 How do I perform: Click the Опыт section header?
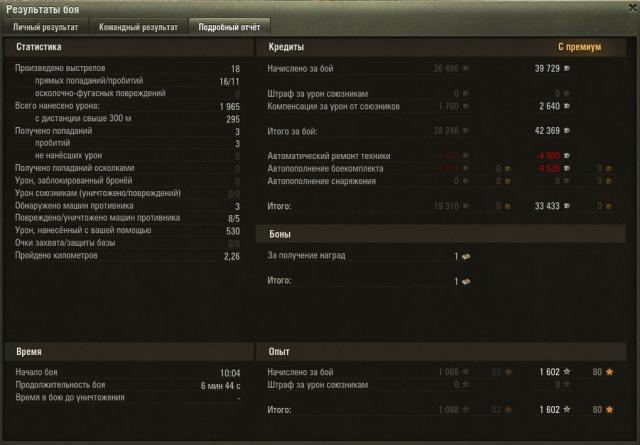(x=279, y=352)
